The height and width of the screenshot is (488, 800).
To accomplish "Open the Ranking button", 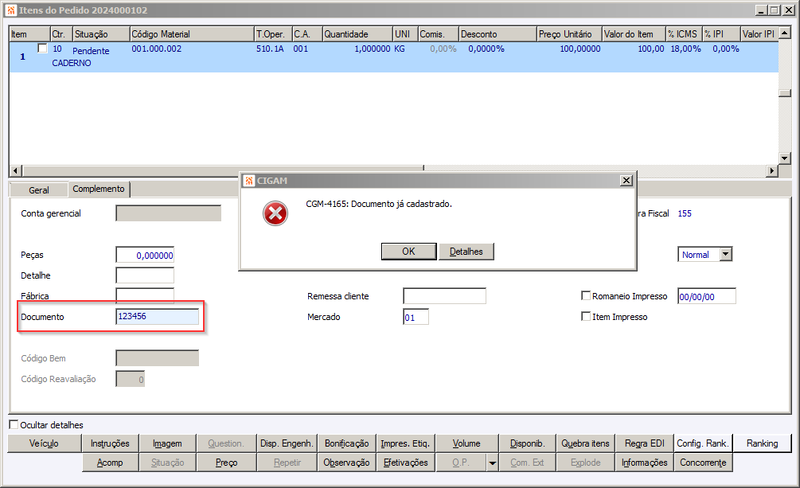I will 762,444.
